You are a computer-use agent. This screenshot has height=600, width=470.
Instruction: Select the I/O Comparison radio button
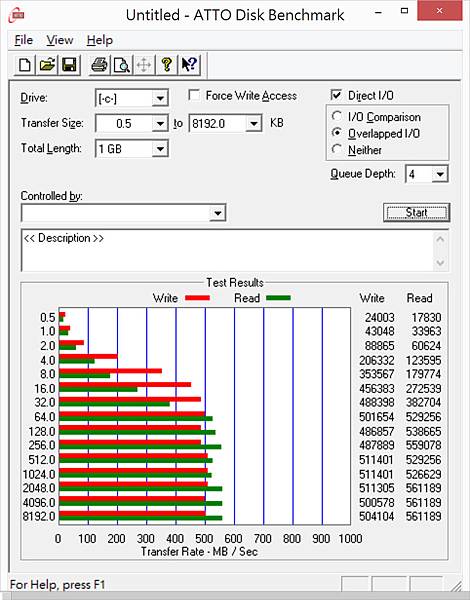tap(336, 116)
